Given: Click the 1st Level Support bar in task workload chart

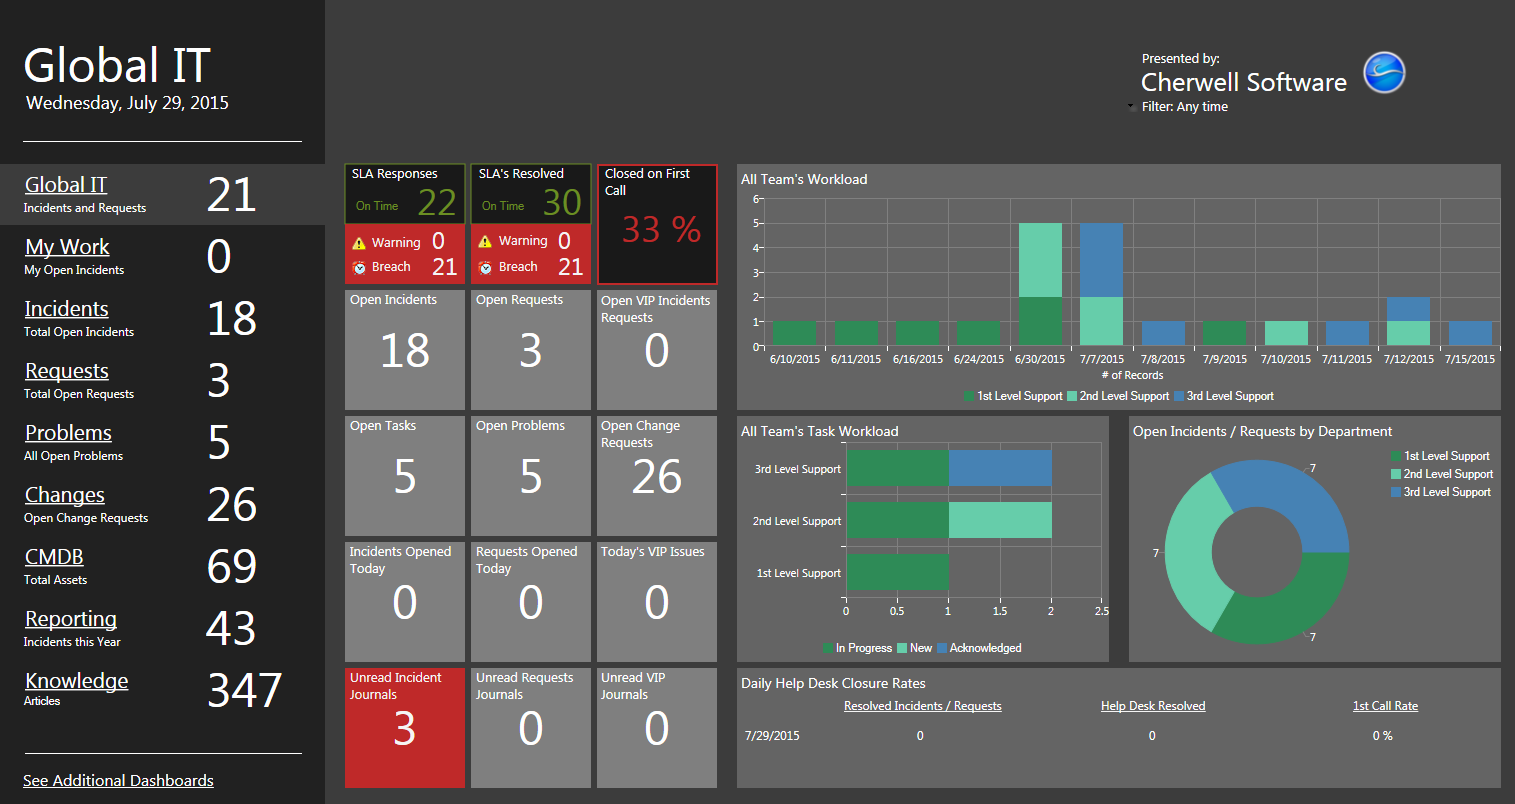Looking at the screenshot, I should [897, 572].
